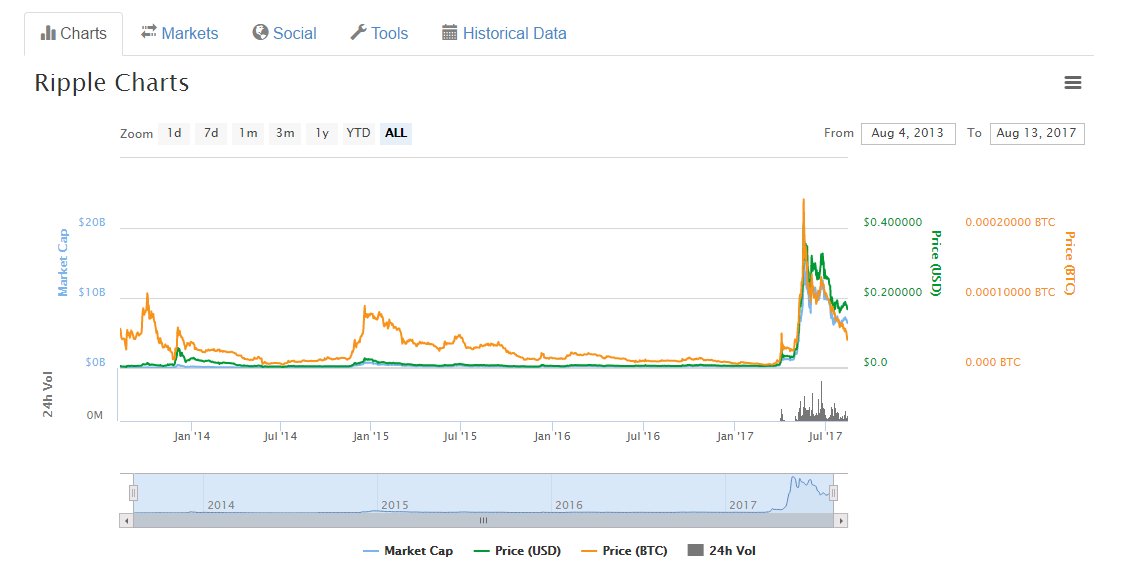Open the Social tab
This screenshot has width=1134, height=566.
[284, 33]
